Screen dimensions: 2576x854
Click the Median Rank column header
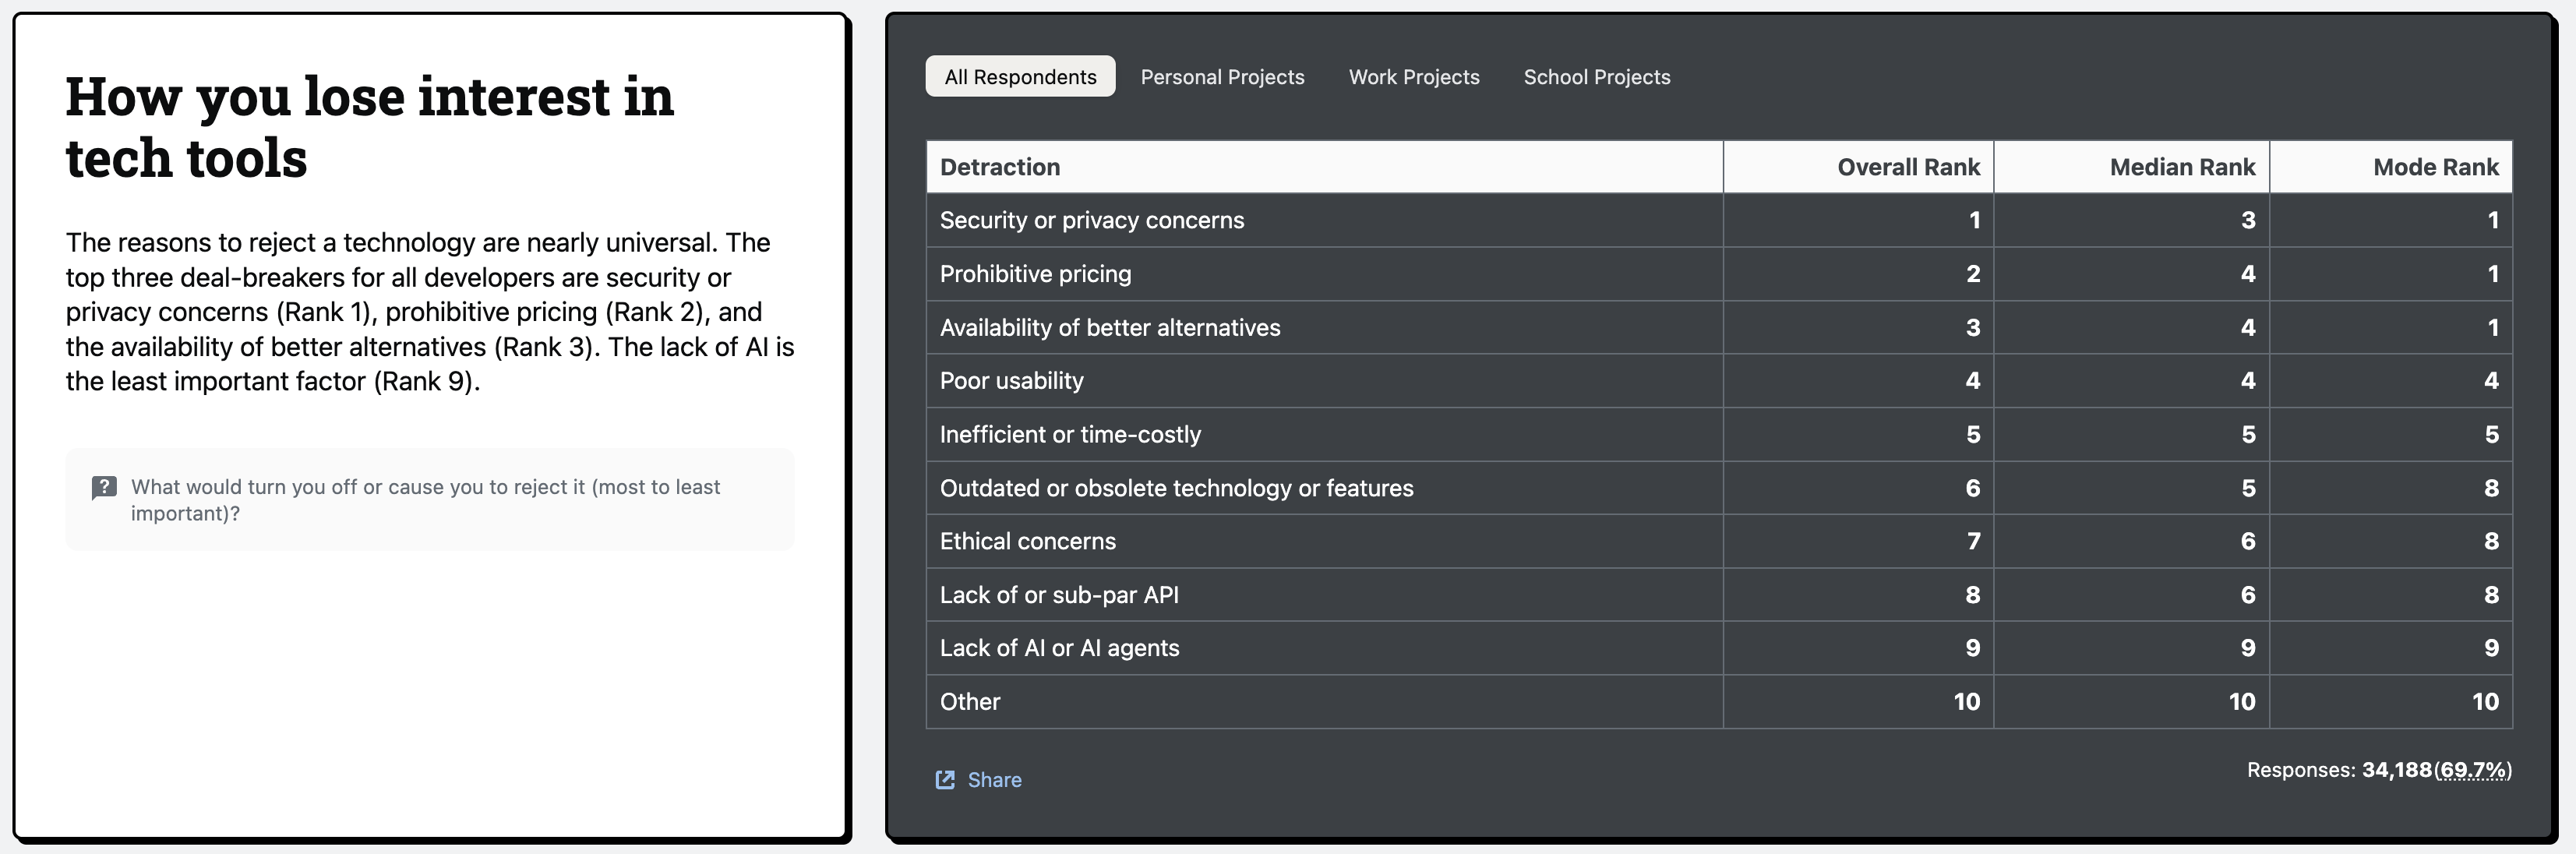click(x=2181, y=167)
